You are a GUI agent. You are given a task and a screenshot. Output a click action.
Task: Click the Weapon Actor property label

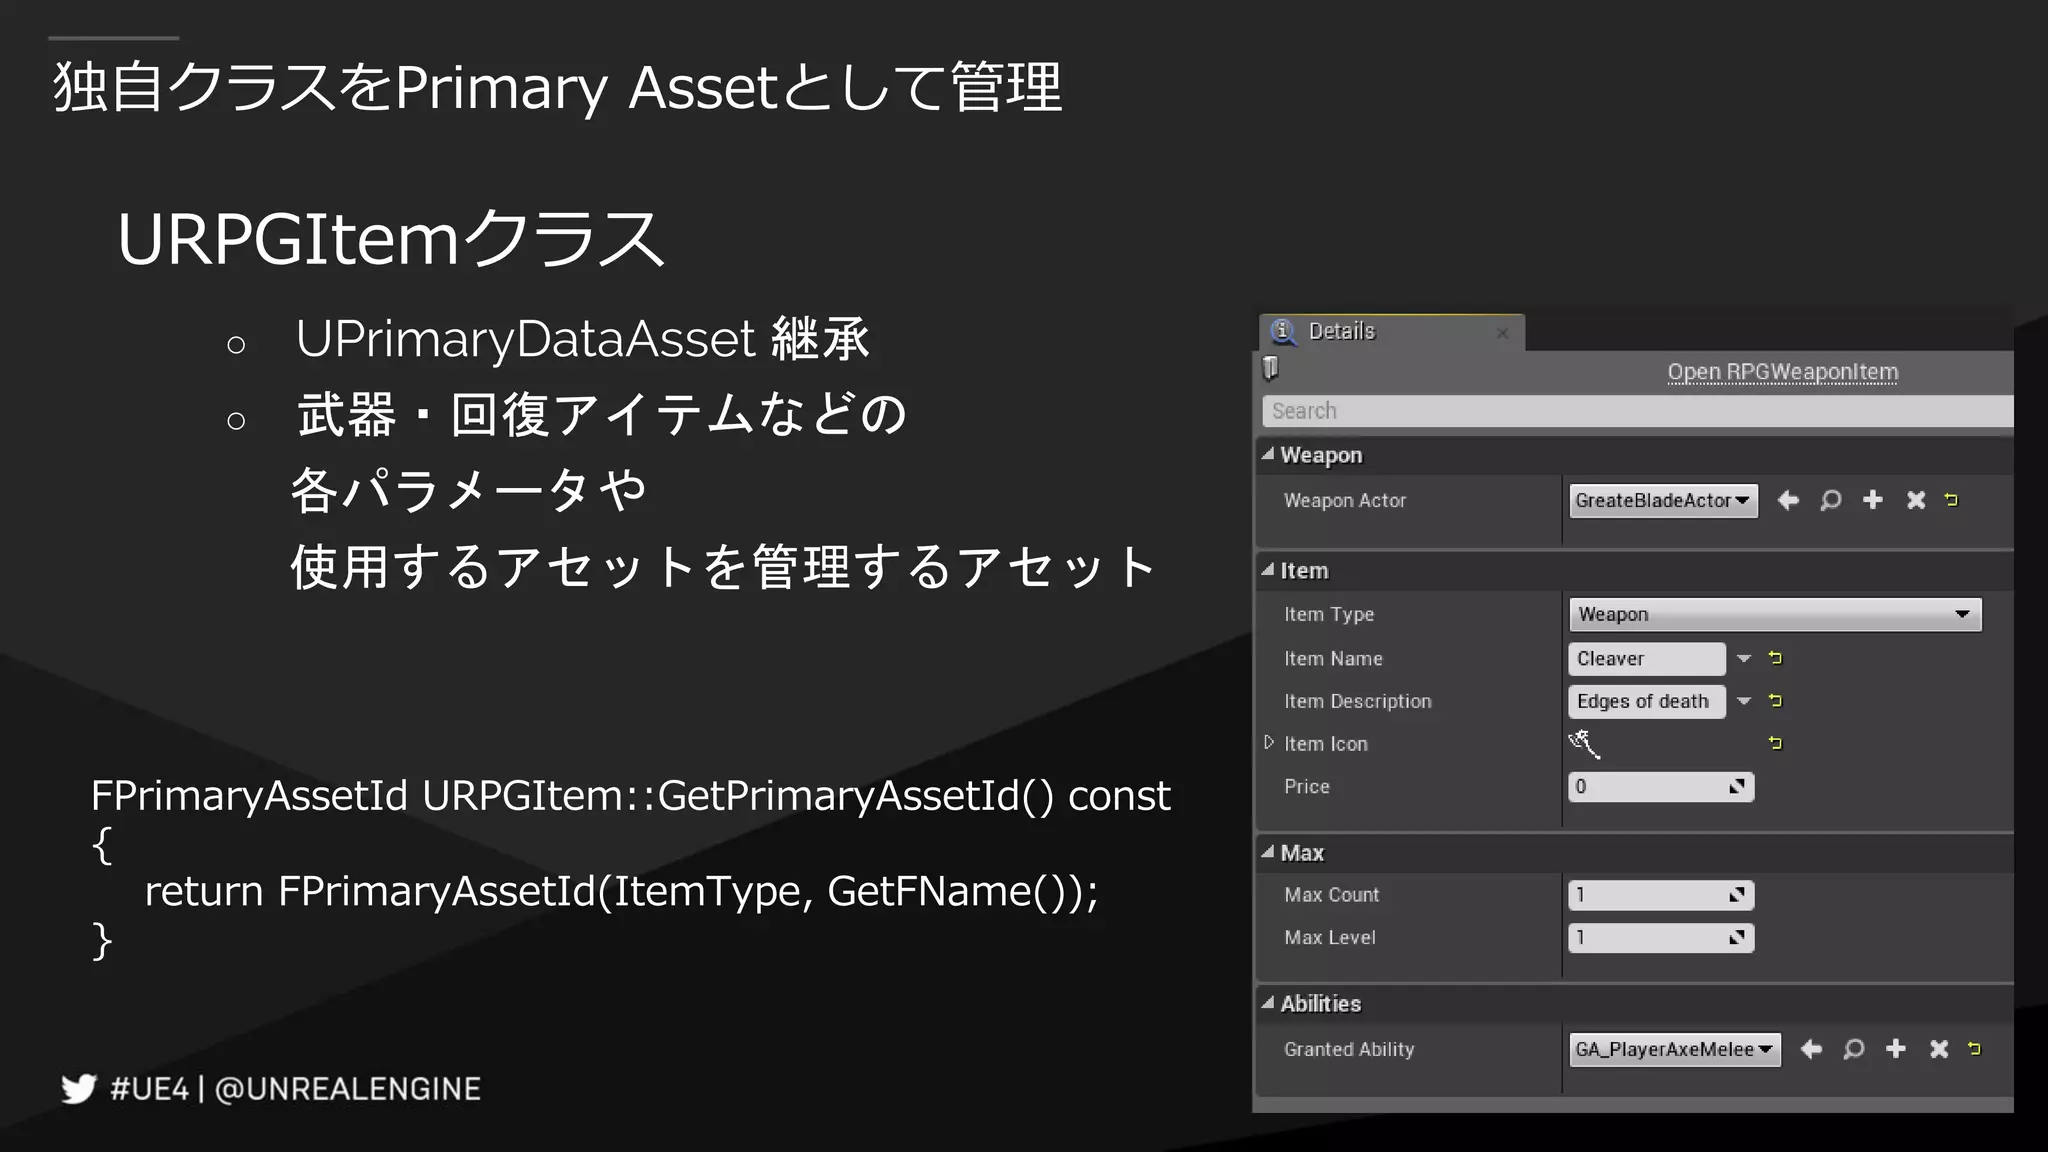click(x=1345, y=500)
